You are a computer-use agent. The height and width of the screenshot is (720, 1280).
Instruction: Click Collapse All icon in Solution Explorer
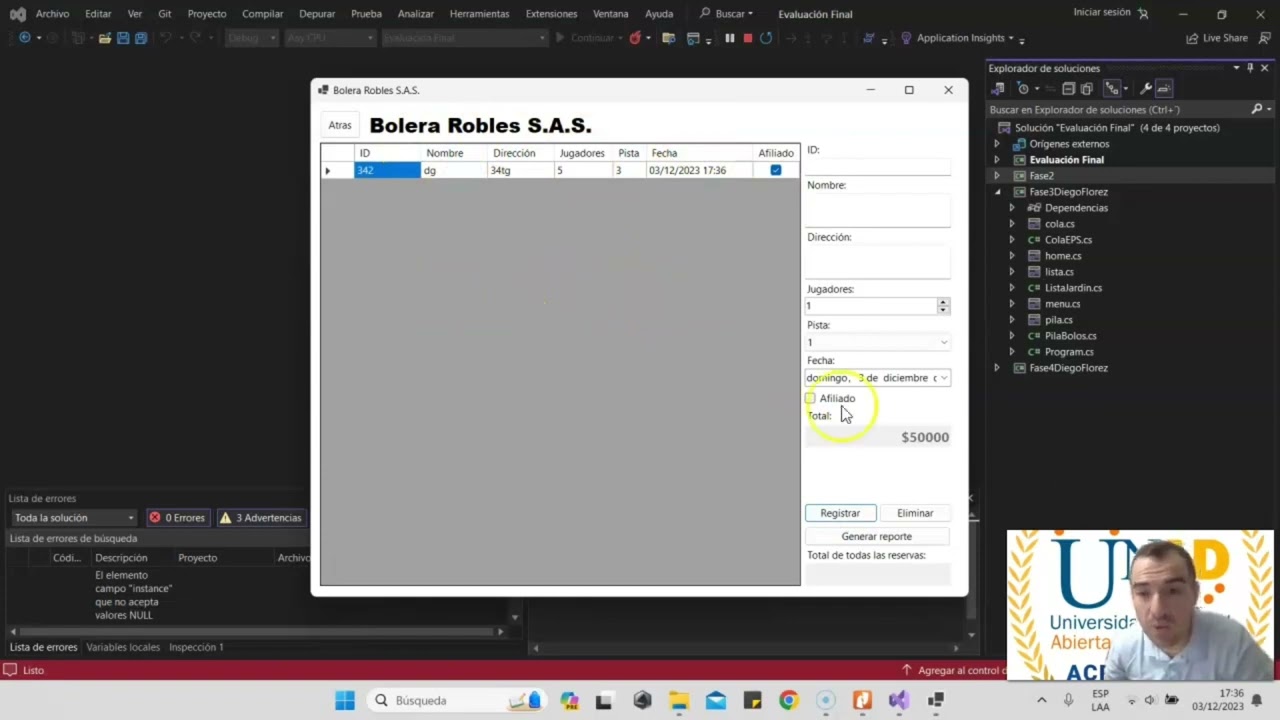[x=1069, y=89]
